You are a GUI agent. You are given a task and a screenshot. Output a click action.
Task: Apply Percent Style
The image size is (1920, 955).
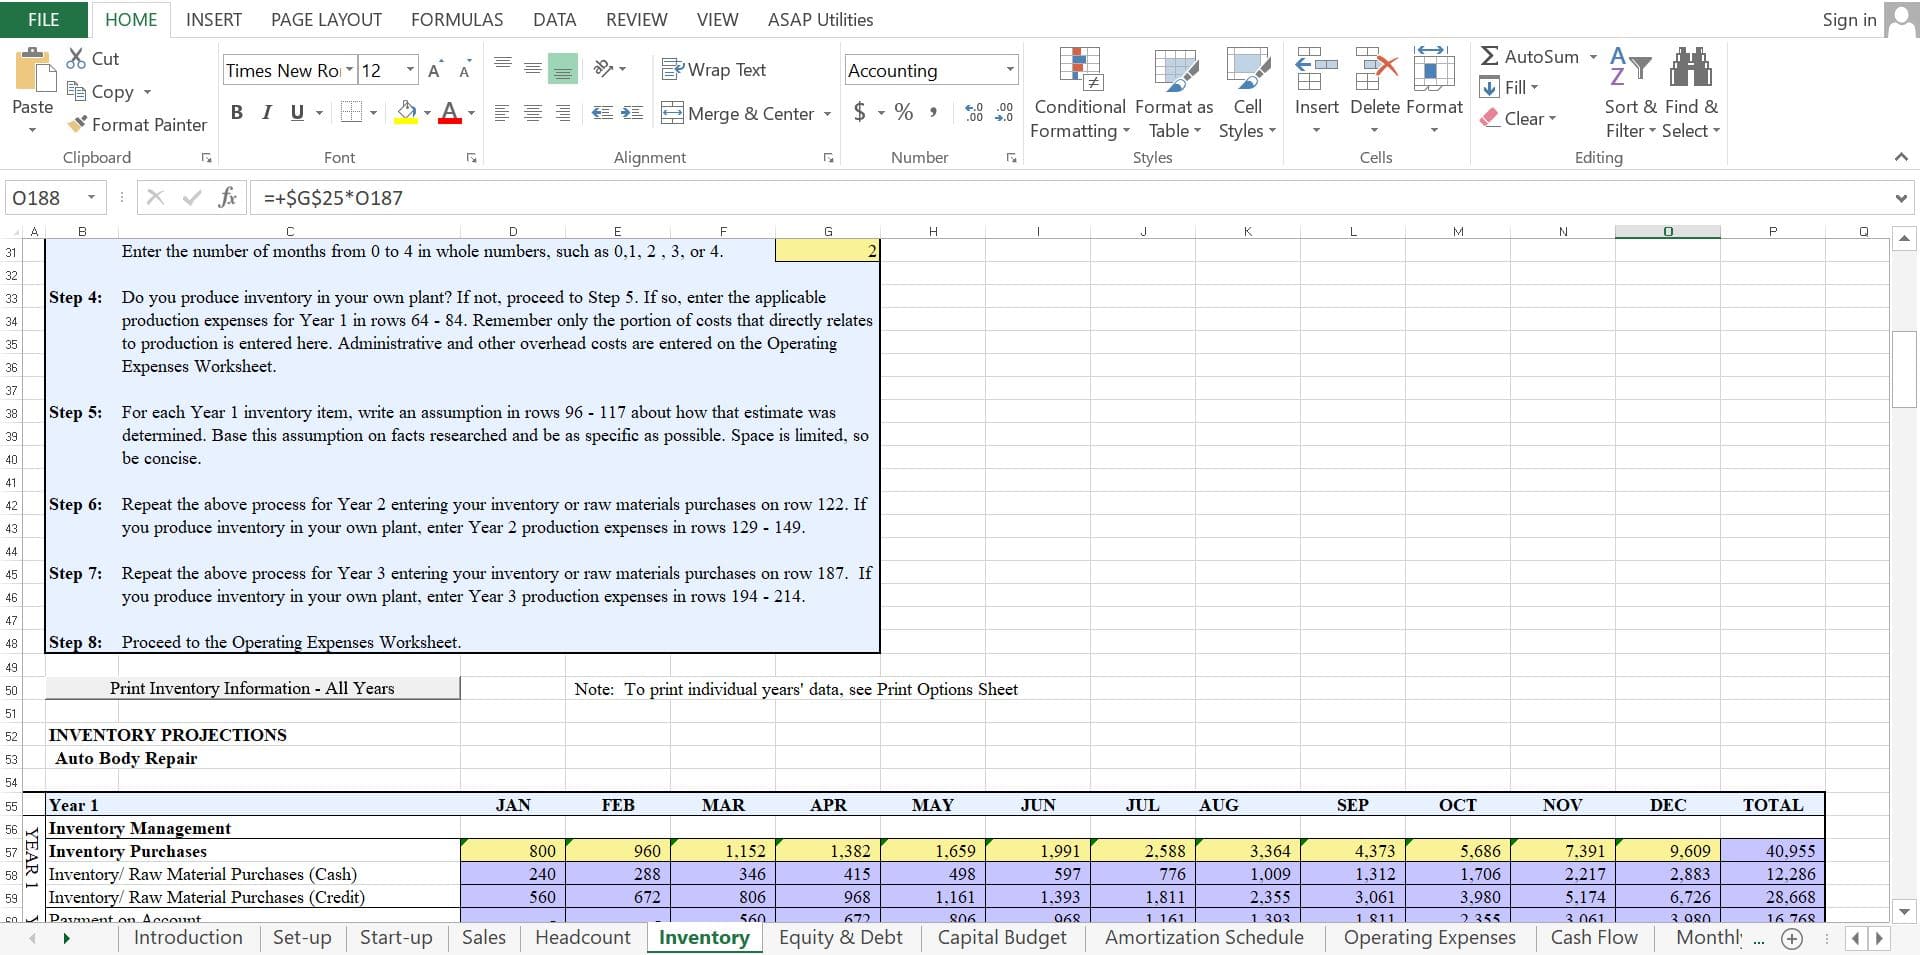904,112
